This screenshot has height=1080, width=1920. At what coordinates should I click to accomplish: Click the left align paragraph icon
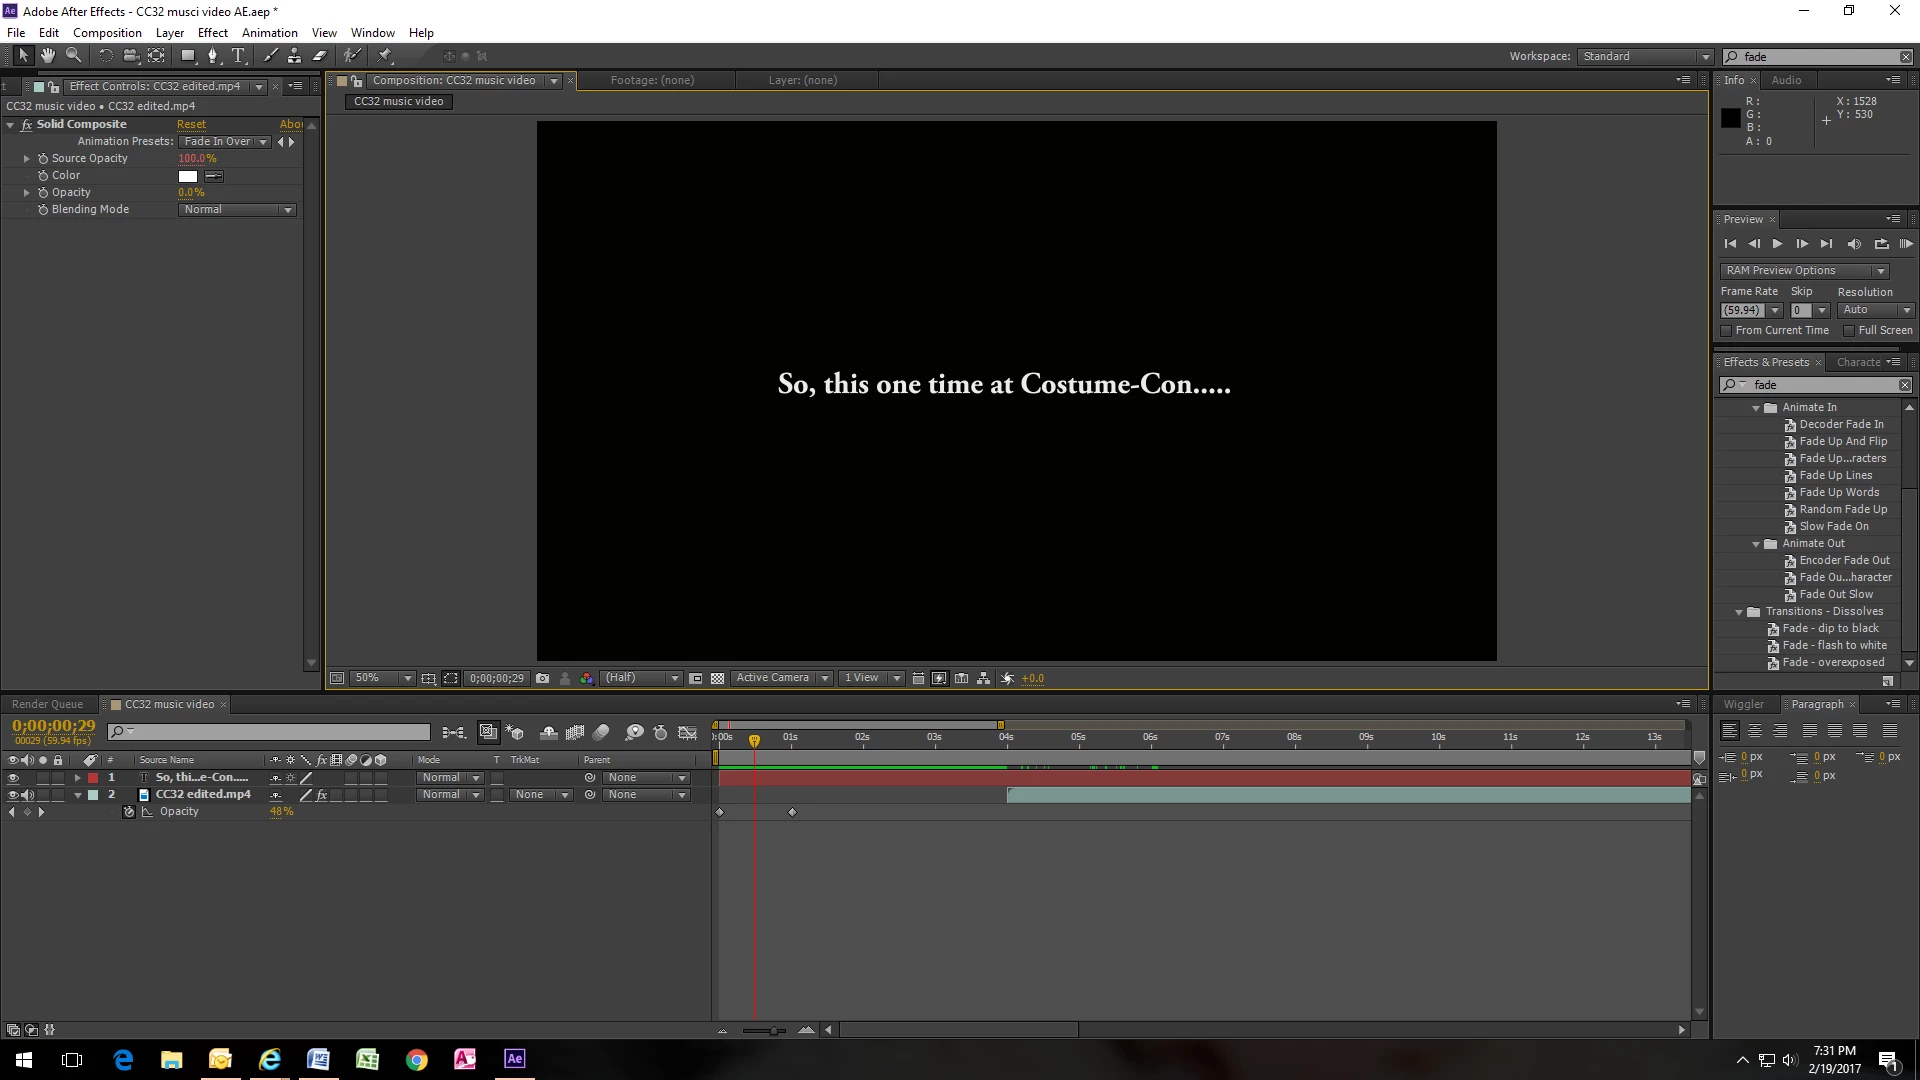1729,731
